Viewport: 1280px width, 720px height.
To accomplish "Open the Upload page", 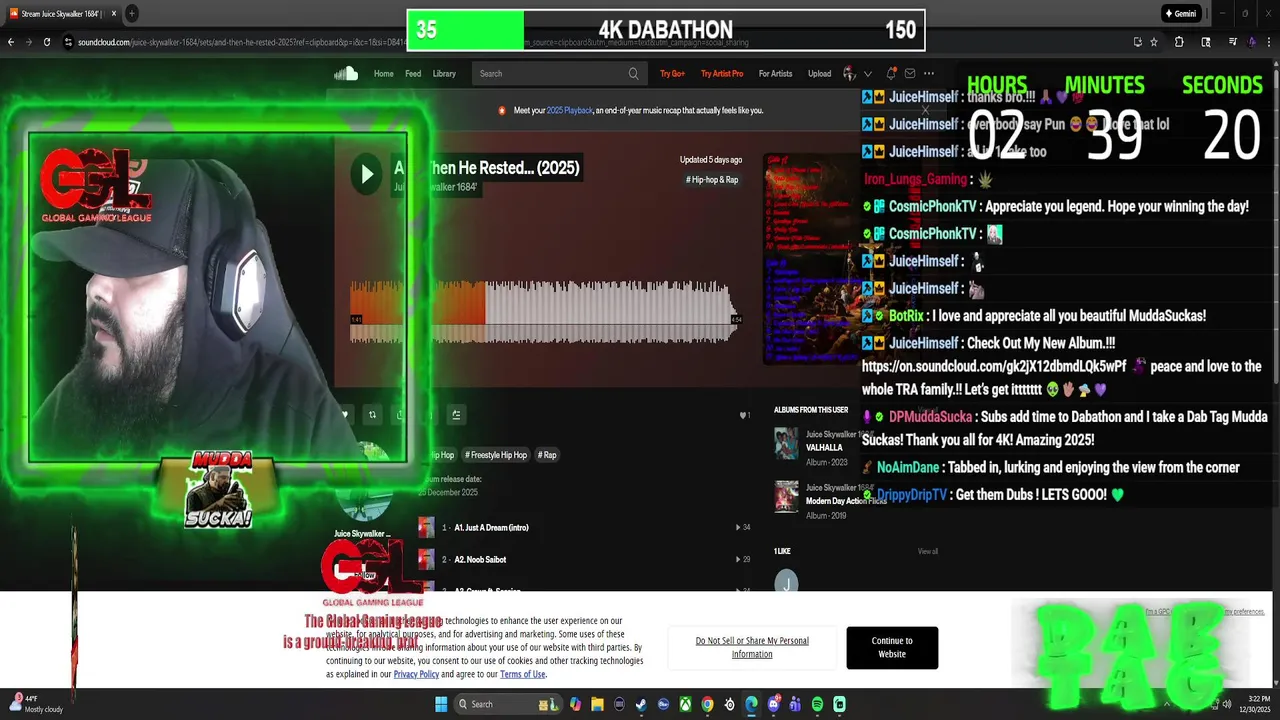I will [x=819, y=73].
